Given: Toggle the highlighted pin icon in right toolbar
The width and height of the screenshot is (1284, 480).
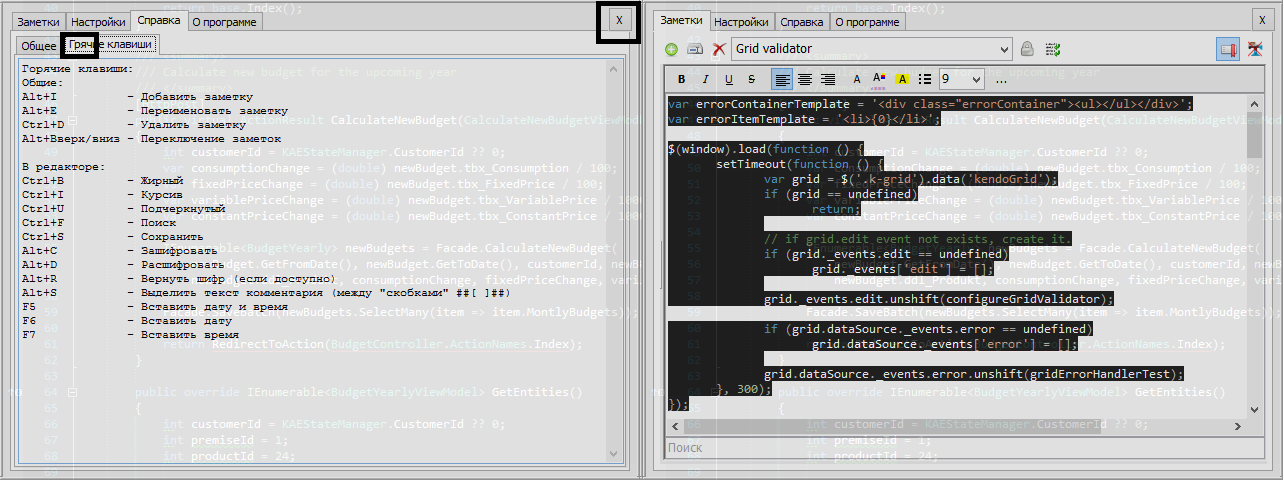Looking at the screenshot, I should point(1228,49).
